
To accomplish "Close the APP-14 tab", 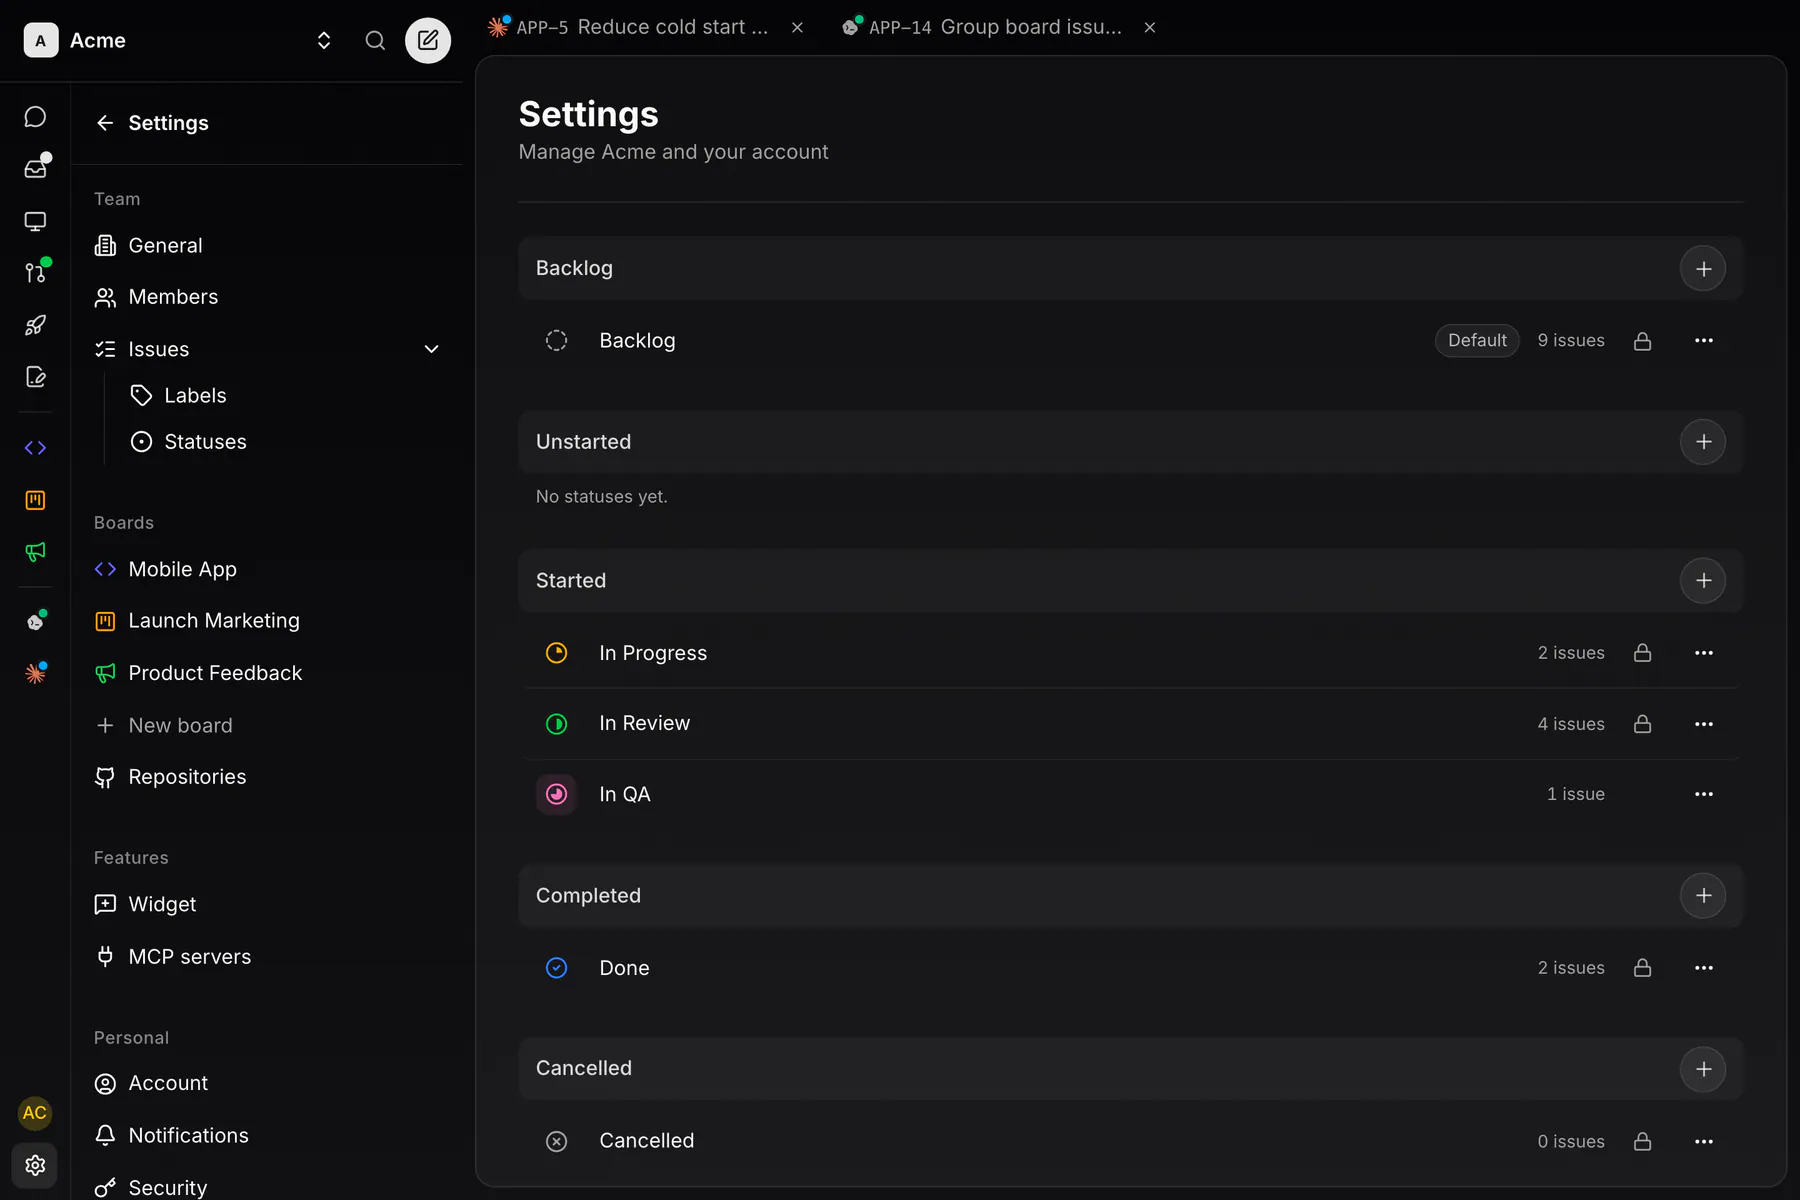I will pos(1150,27).
